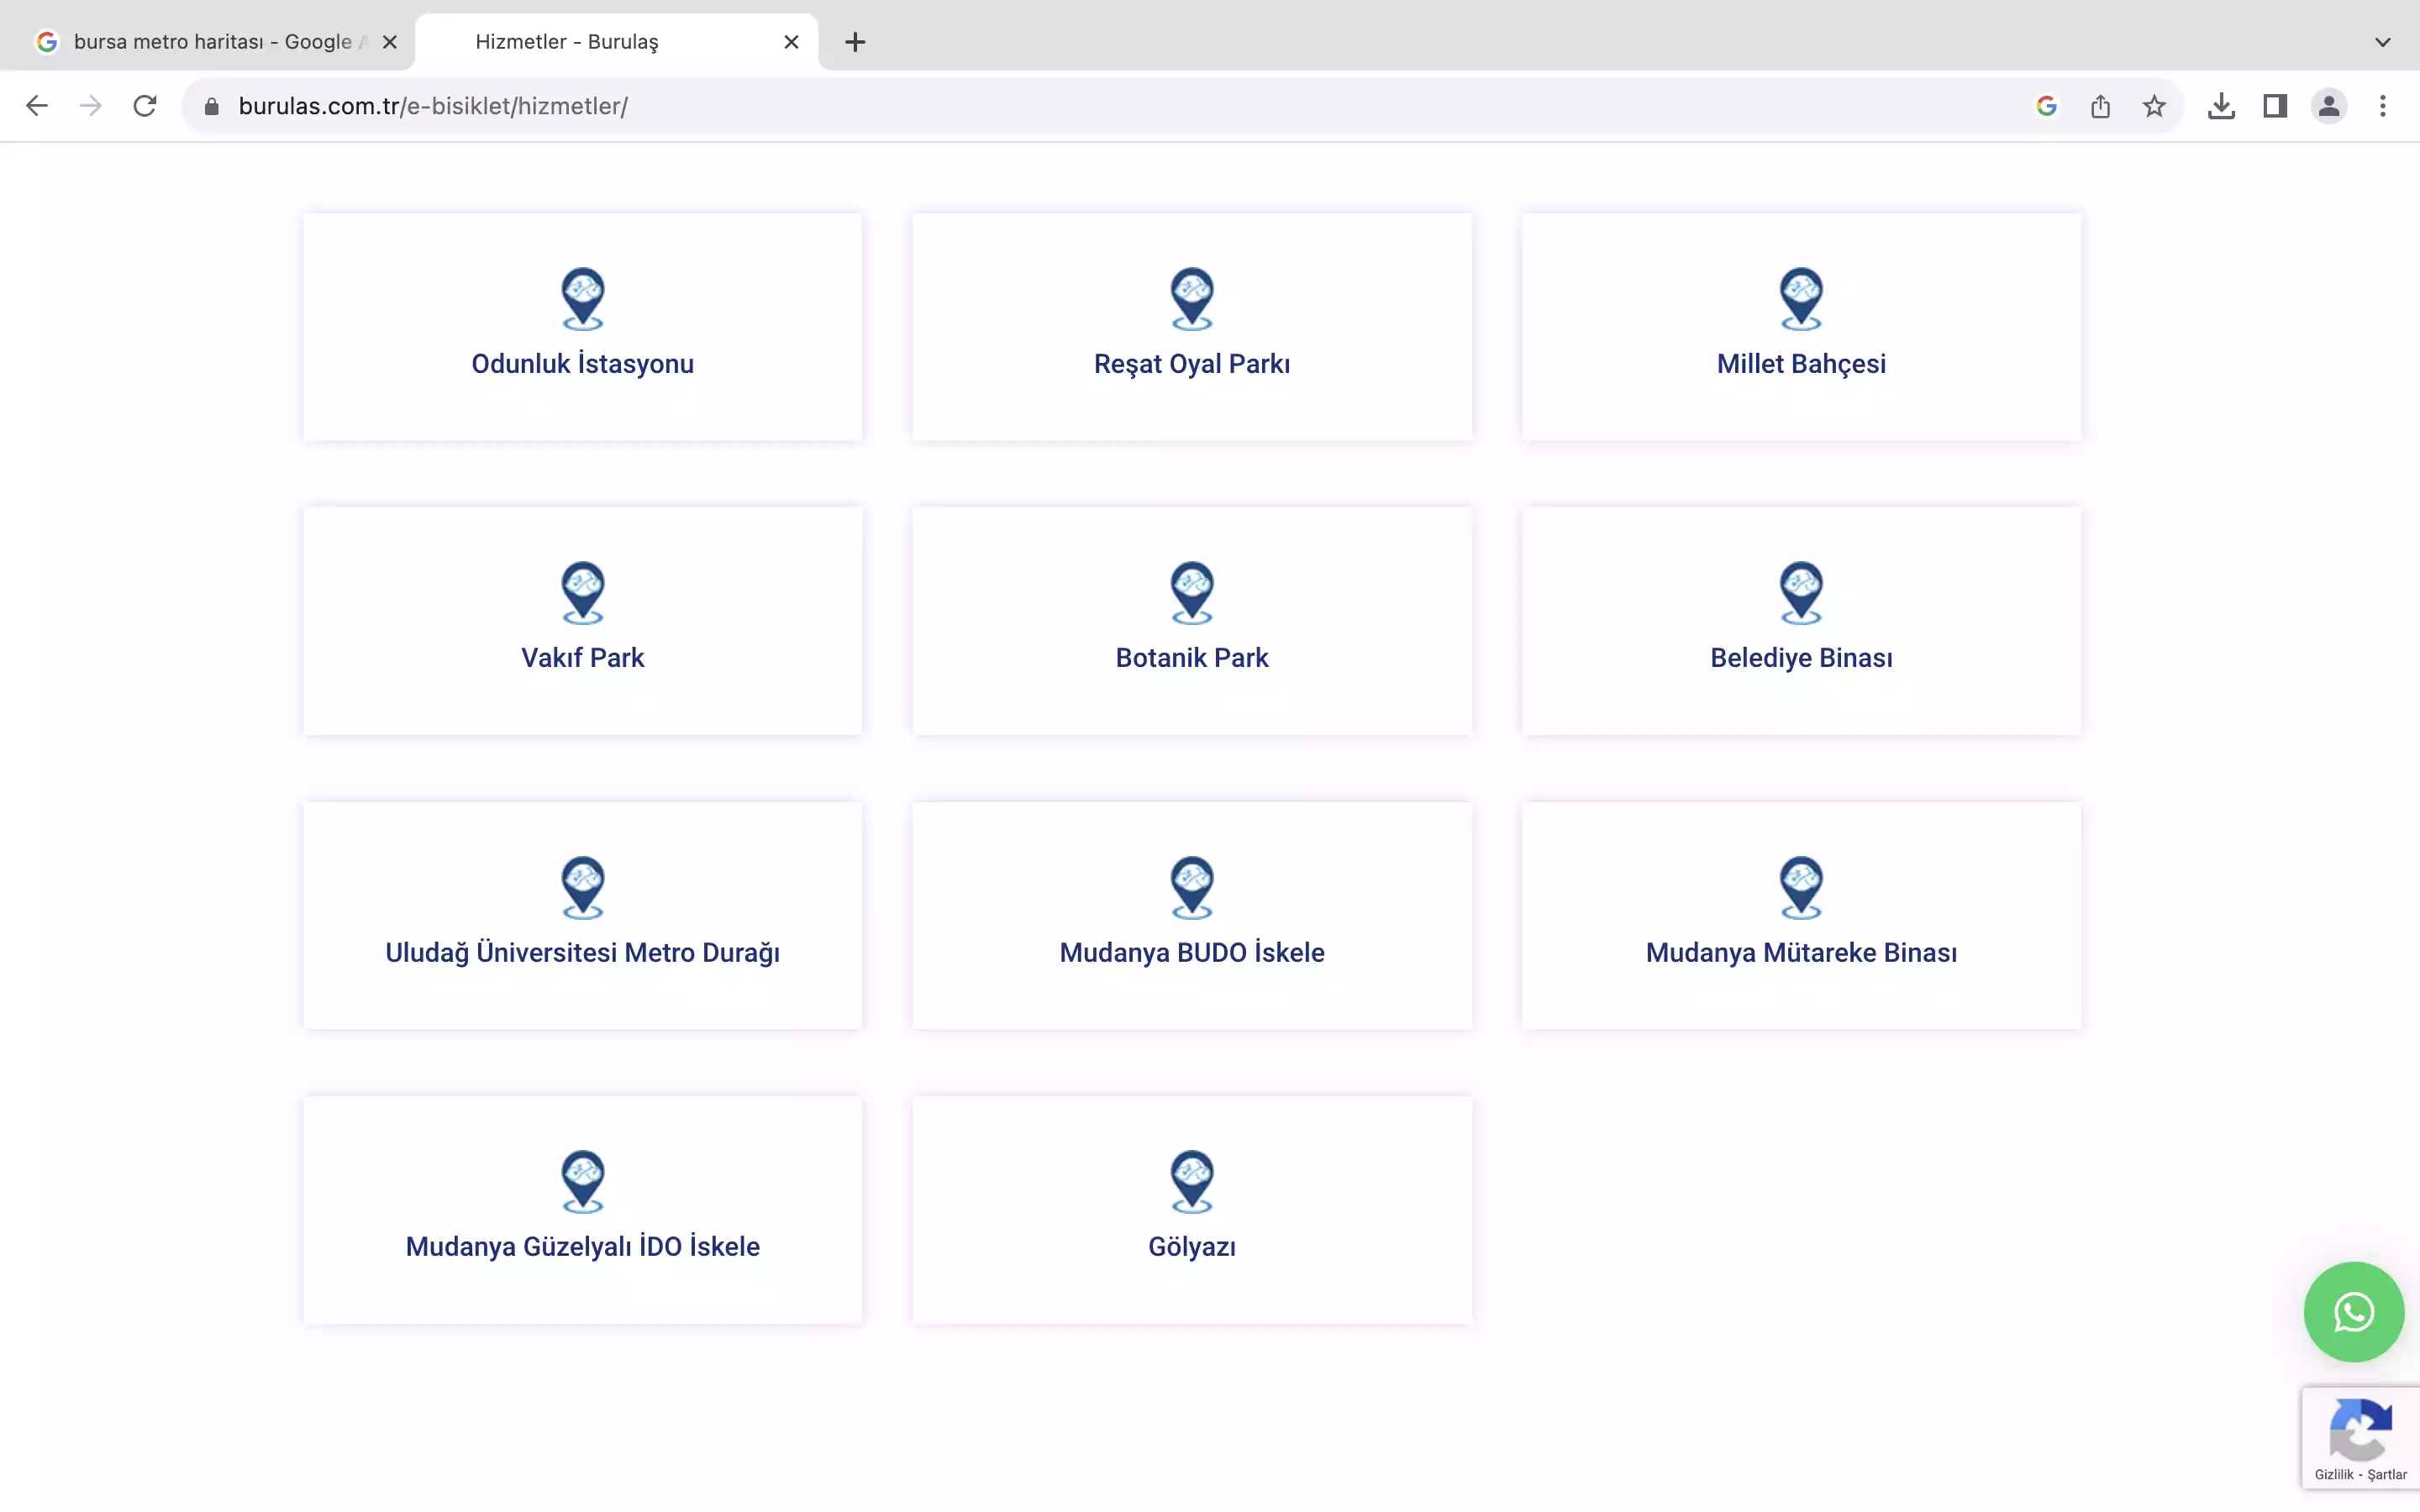Image resolution: width=2420 pixels, height=1512 pixels.
Task: Click the reCAPTCHA badge logo
Action: click(x=2360, y=1429)
